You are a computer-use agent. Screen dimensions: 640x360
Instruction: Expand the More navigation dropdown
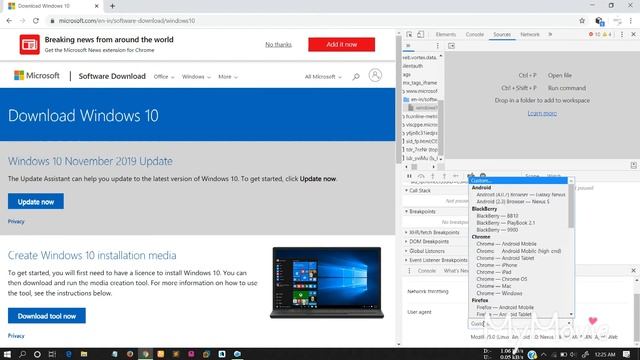(x=228, y=77)
